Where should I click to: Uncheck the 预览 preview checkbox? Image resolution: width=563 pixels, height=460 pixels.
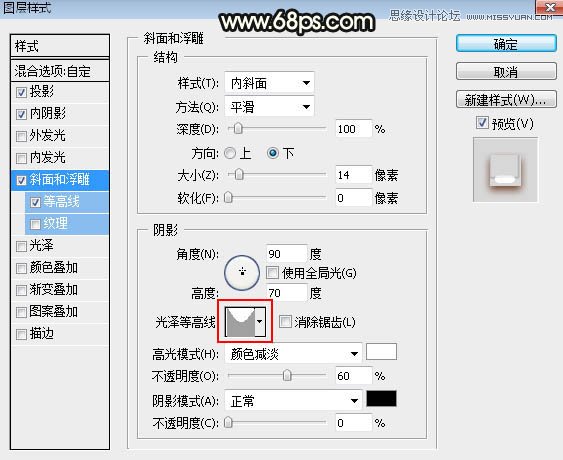(x=482, y=123)
